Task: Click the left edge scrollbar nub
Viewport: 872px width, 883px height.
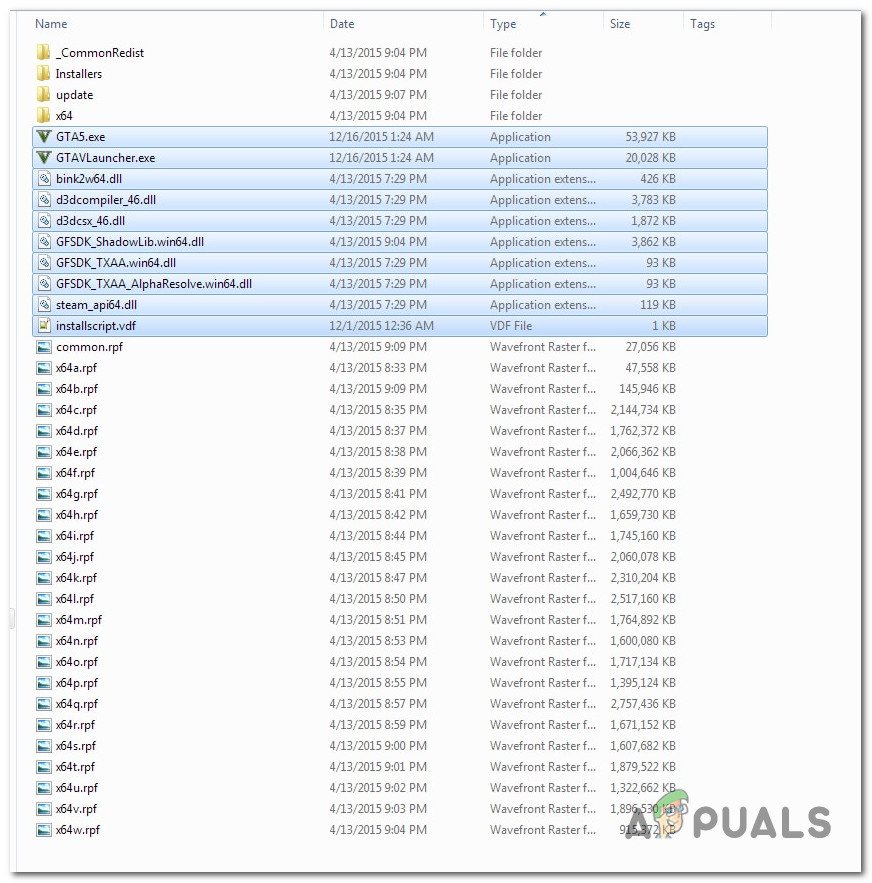Action: point(13,620)
